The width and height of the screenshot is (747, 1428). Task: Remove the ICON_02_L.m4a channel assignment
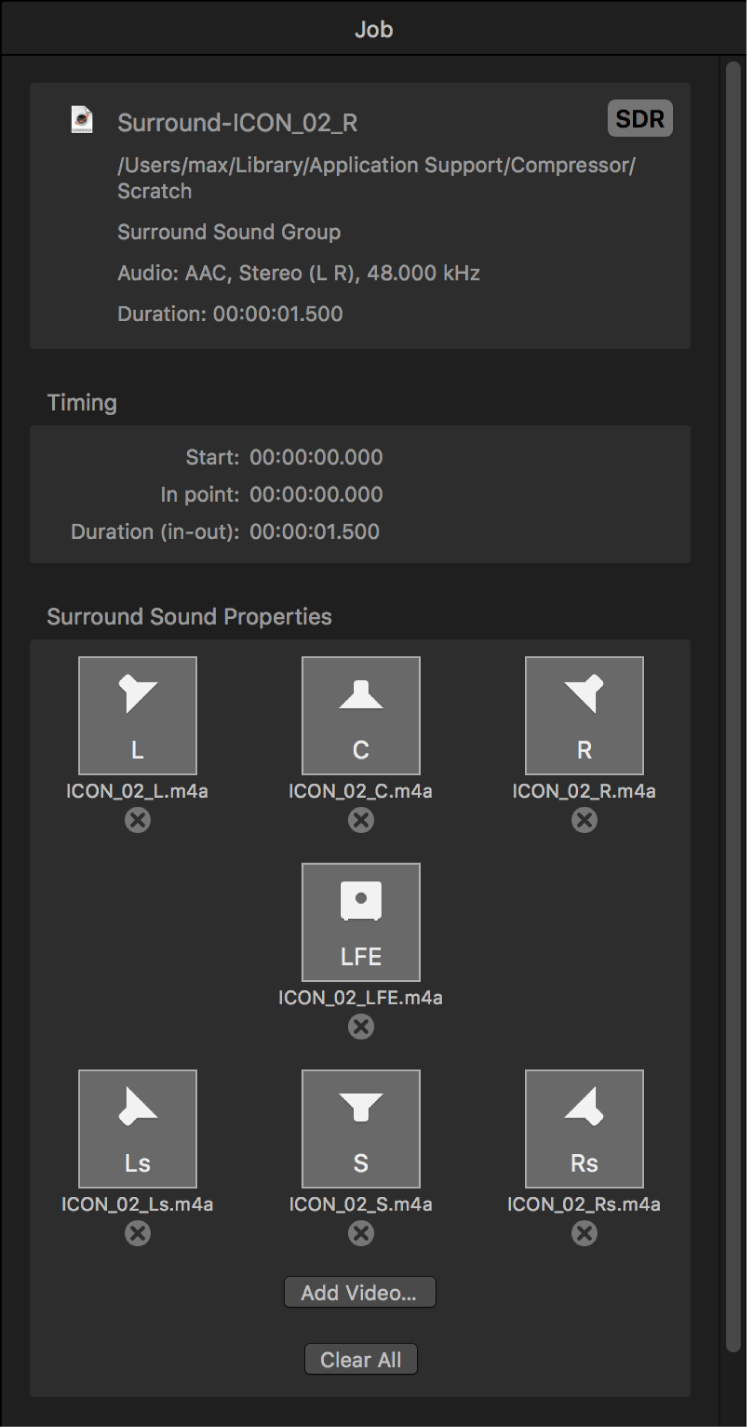137,820
